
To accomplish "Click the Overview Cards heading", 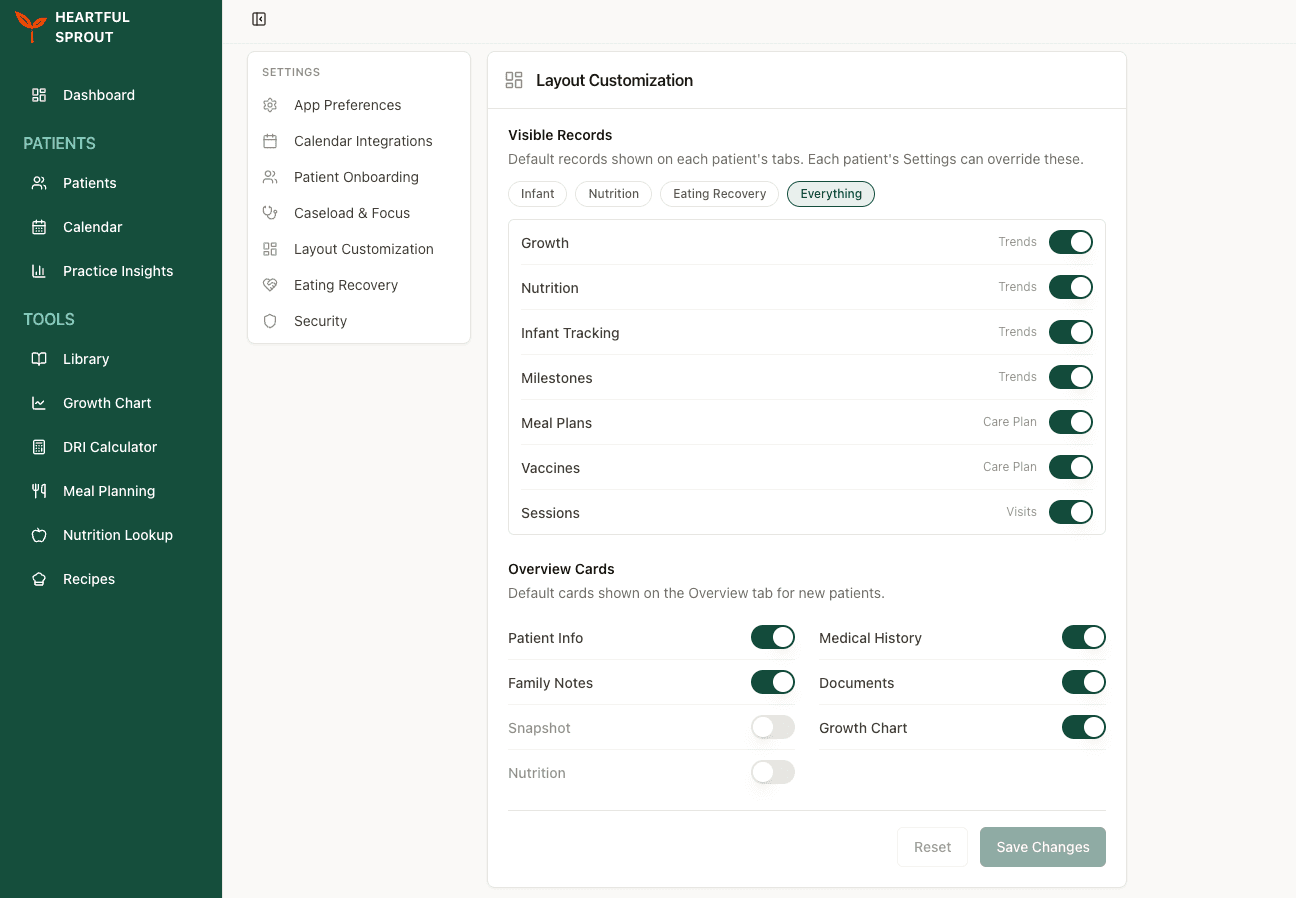I will pyautogui.click(x=561, y=569).
